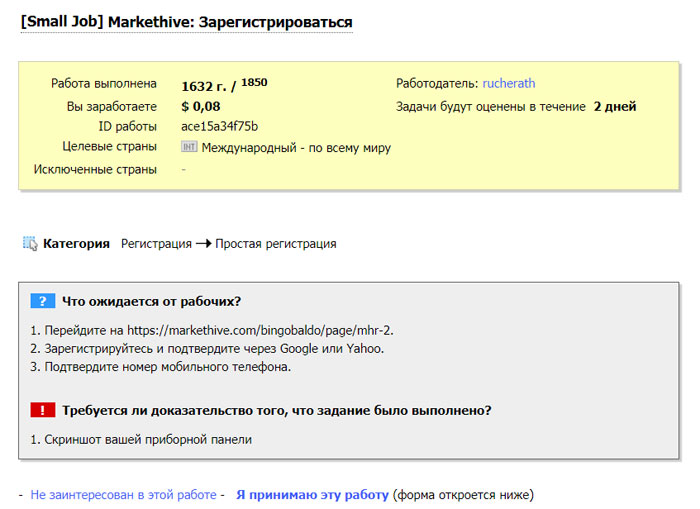Click '(форма откроется ниже)' note
The width and height of the screenshot is (700, 509).
[x=463, y=495]
